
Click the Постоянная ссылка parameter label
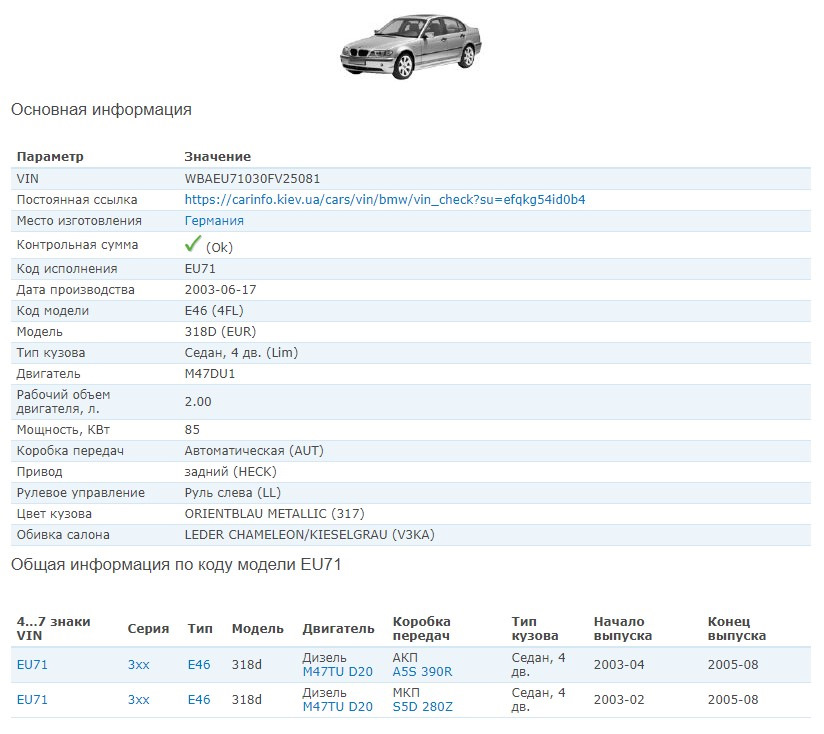click(77, 200)
